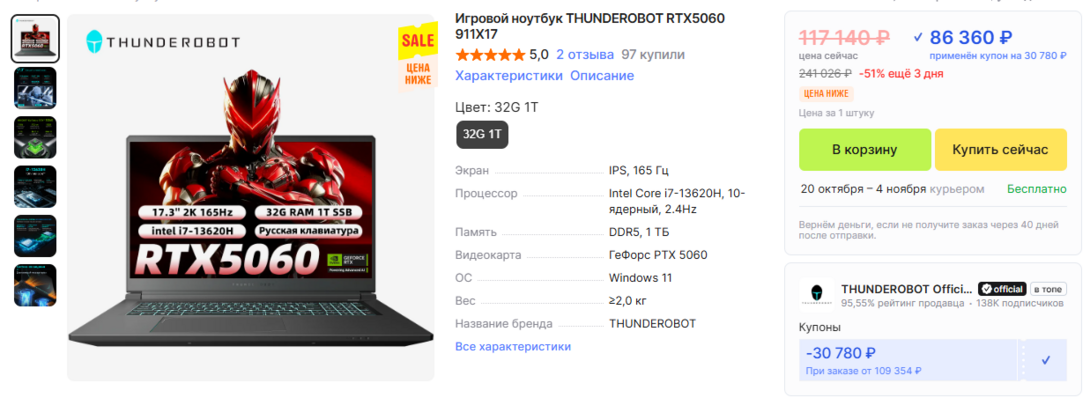Open the Характеристики section tab
The height and width of the screenshot is (420, 1090).
[509, 76]
